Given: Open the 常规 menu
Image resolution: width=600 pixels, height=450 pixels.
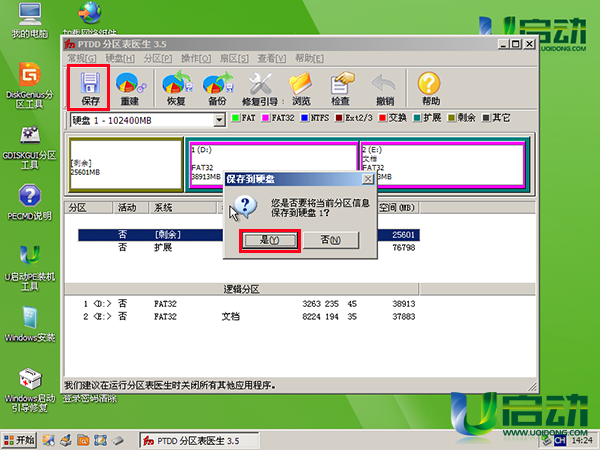Looking at the screenshot, I should [x=82, y=59].
